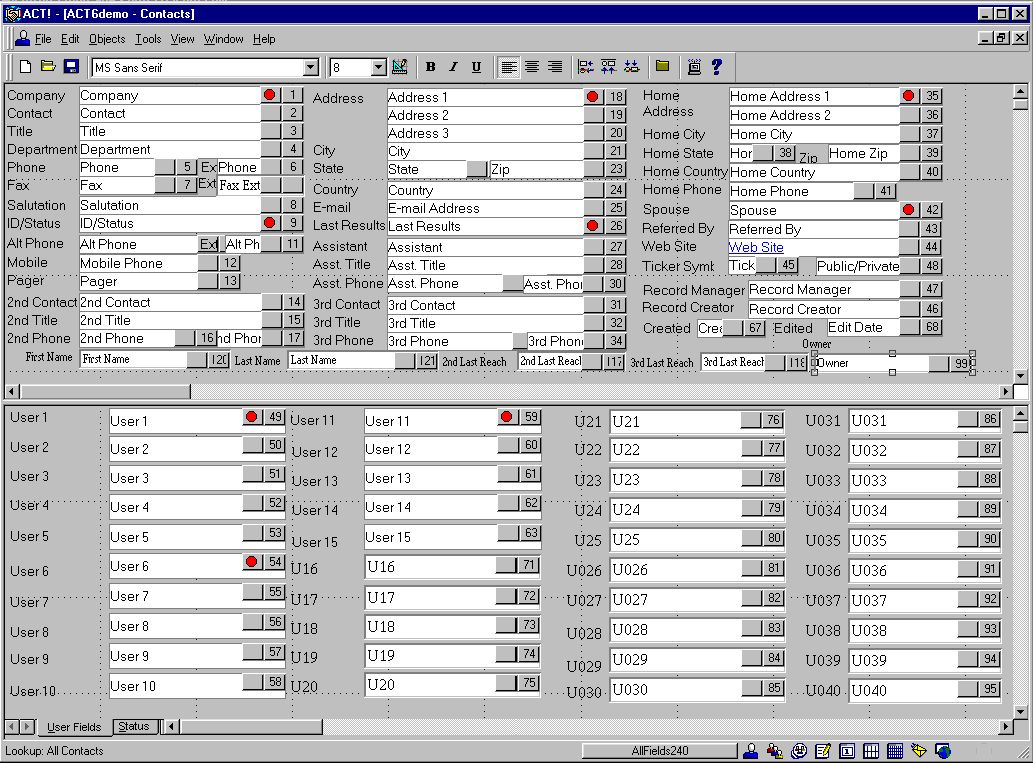Open the Tools menu
The height and width of the screenshot is (763, 1033).
[x=148, y=39]
